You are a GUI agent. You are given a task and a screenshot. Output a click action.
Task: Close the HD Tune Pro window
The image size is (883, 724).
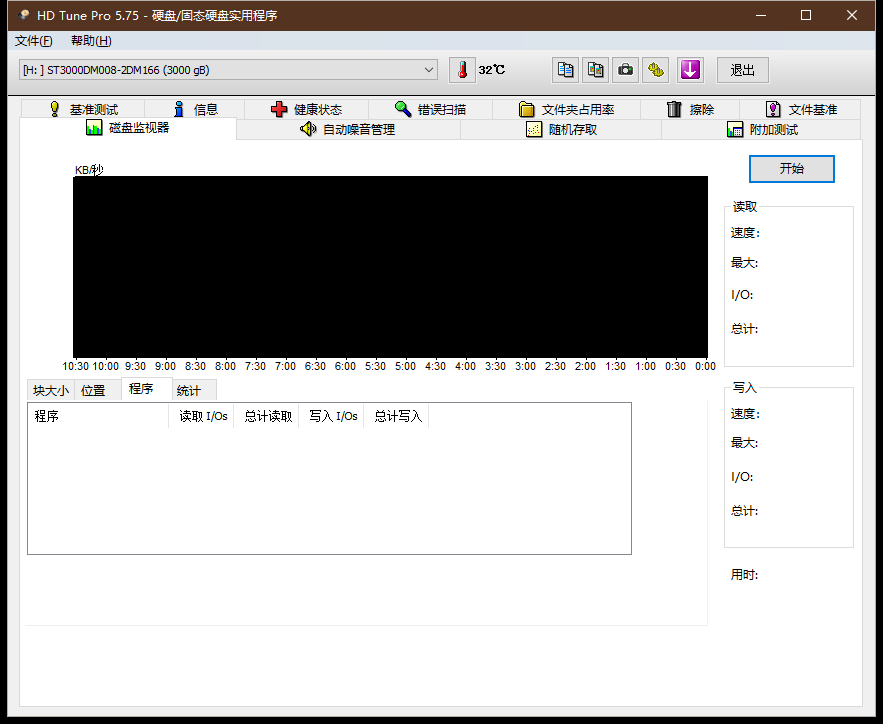(852, 15)
